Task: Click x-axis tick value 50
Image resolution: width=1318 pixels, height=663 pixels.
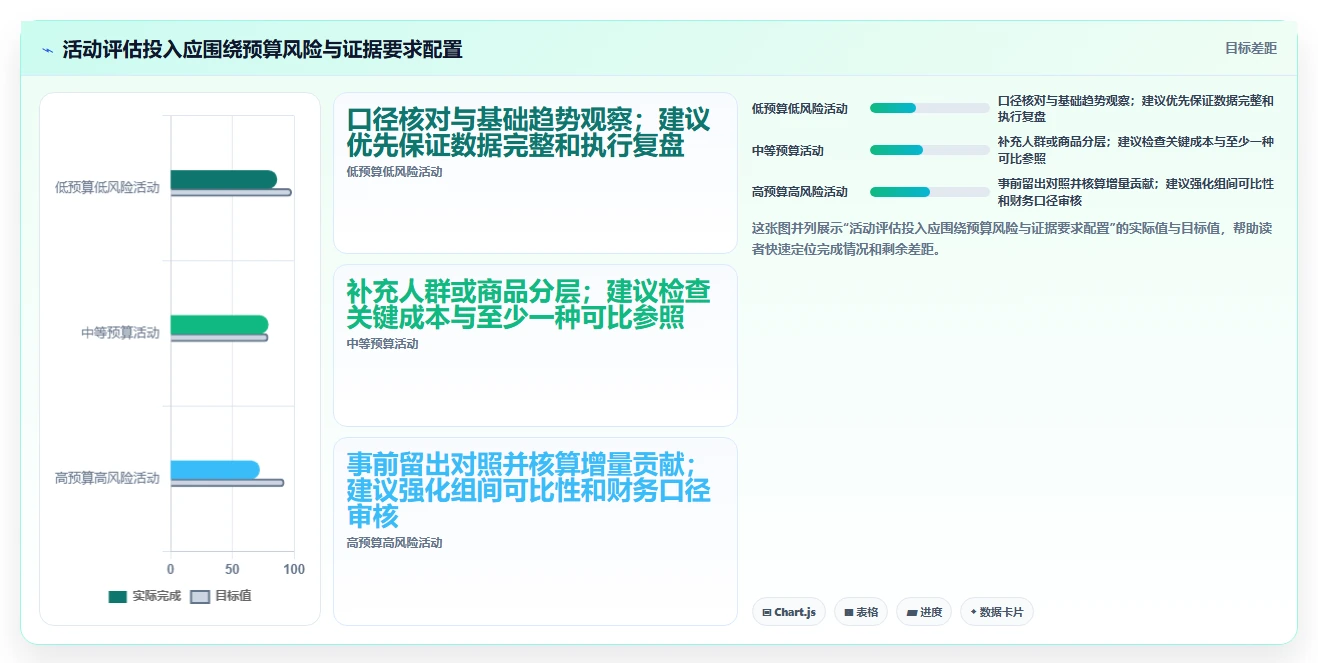Action: (x=232, y=569)
